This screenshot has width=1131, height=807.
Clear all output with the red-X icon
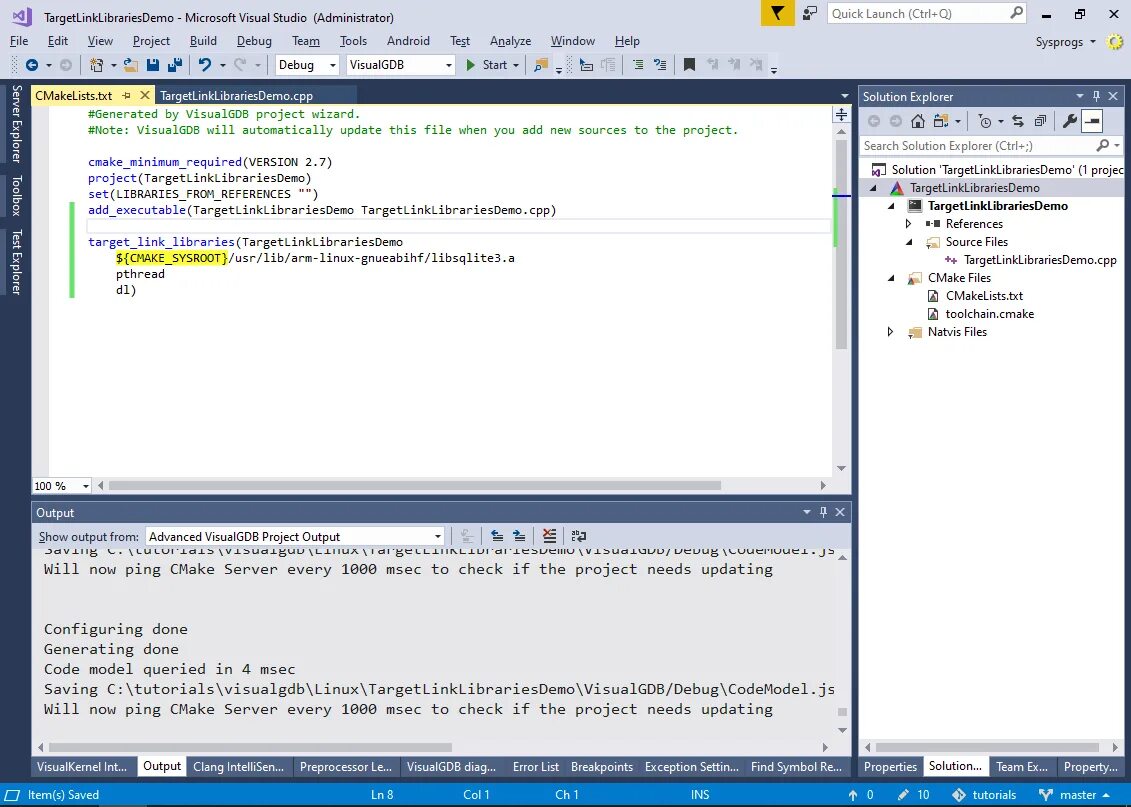[x=550, y=536]
